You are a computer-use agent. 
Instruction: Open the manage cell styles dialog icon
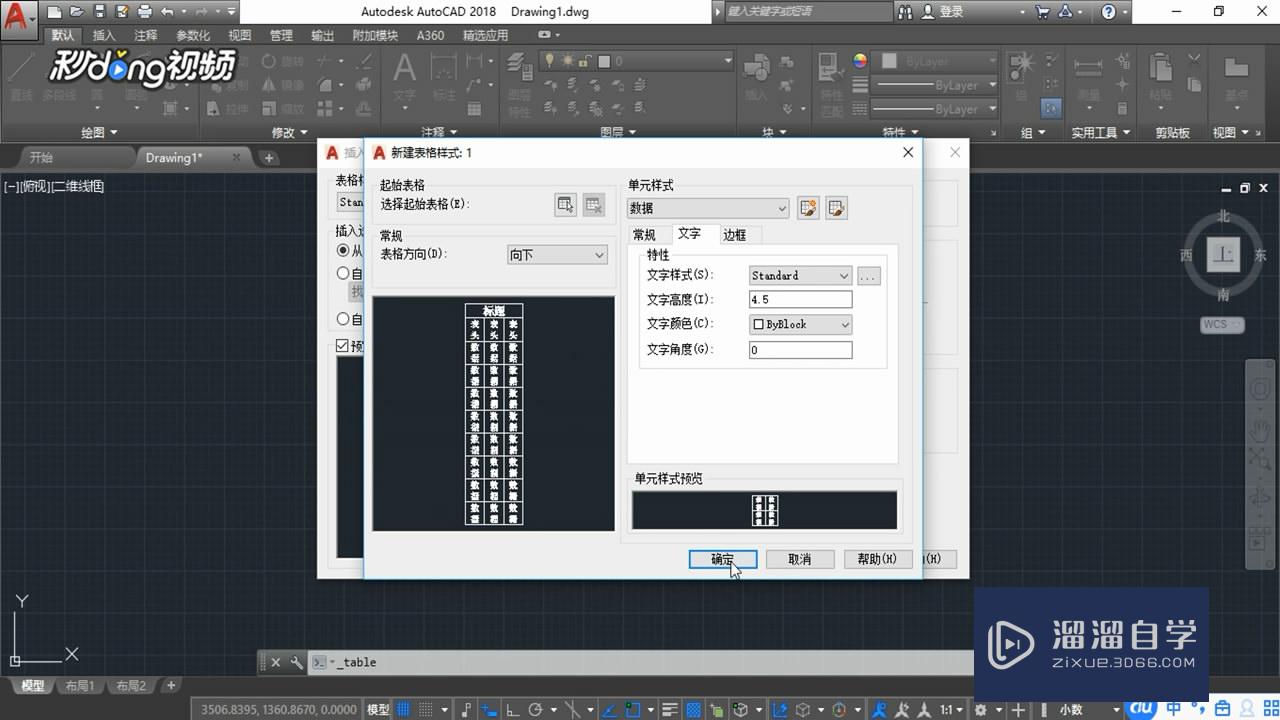click(x=836, y=208)
